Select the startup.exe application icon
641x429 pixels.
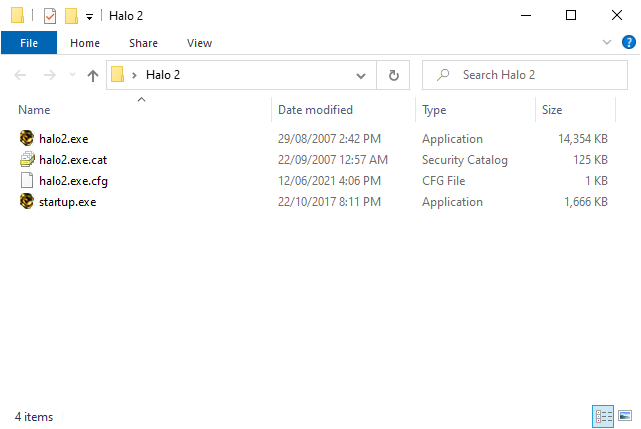pos(27,202)
